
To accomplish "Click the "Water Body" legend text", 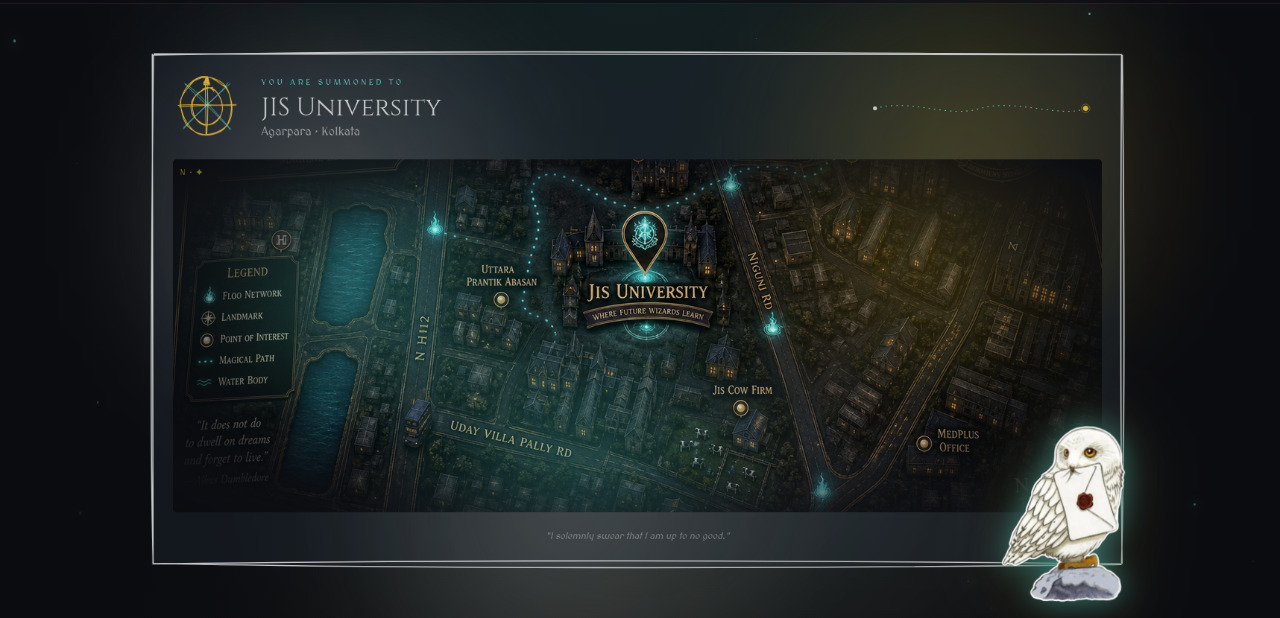I will pos(243,381).
